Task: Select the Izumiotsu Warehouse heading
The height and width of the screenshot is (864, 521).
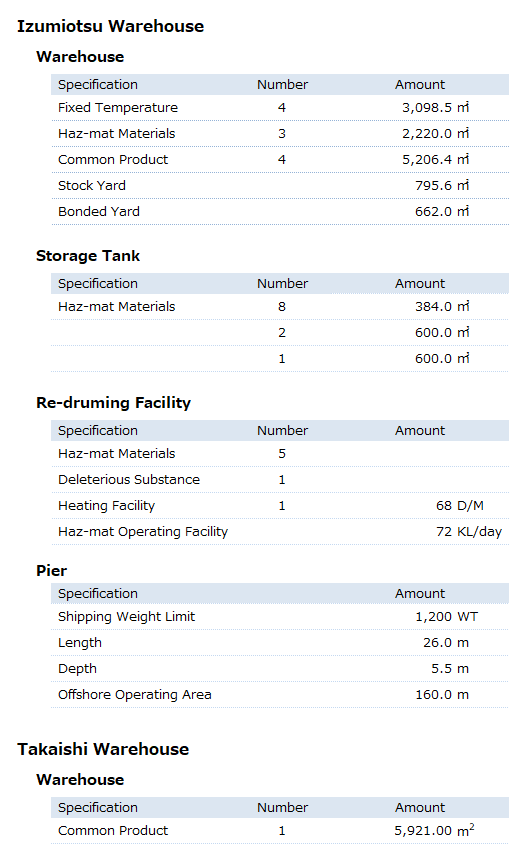Action: (110, 26)
